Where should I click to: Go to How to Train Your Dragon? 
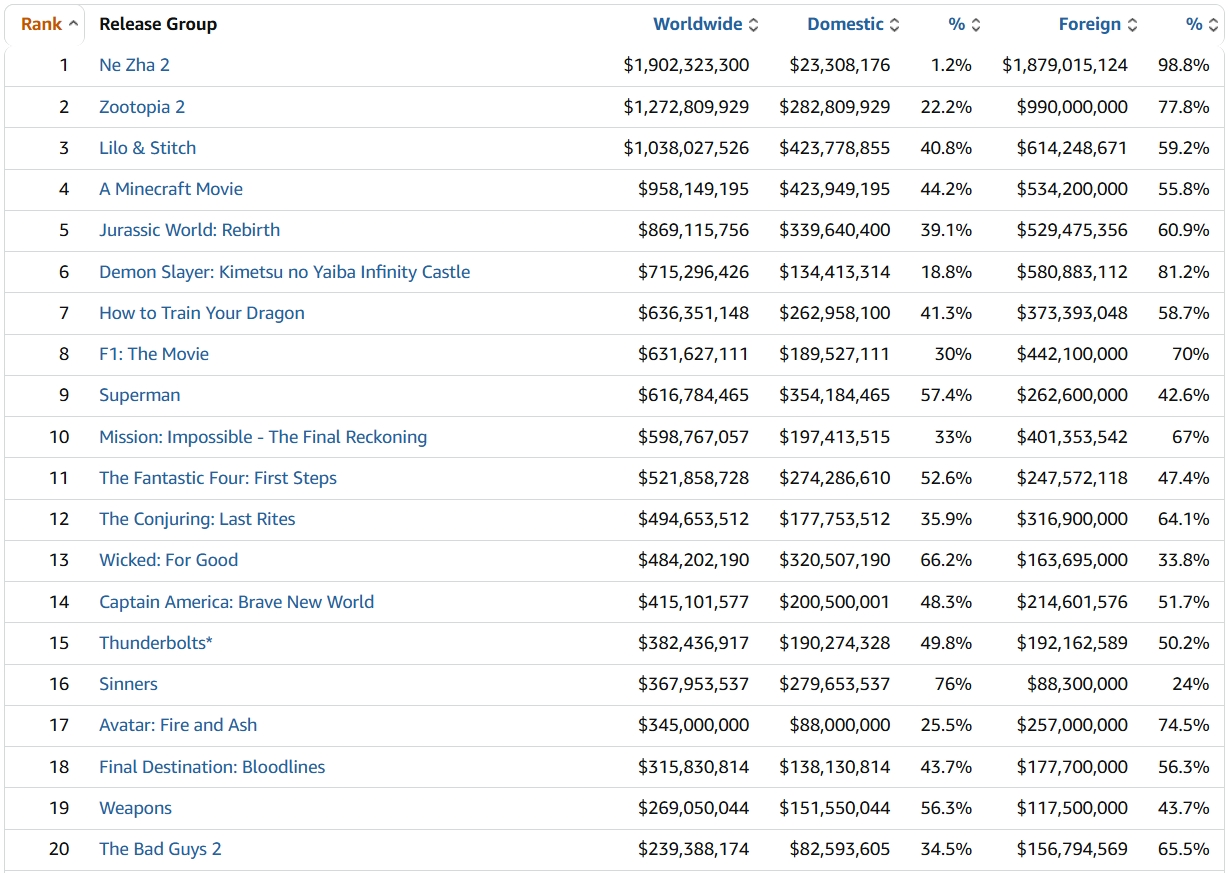(201, 313)
